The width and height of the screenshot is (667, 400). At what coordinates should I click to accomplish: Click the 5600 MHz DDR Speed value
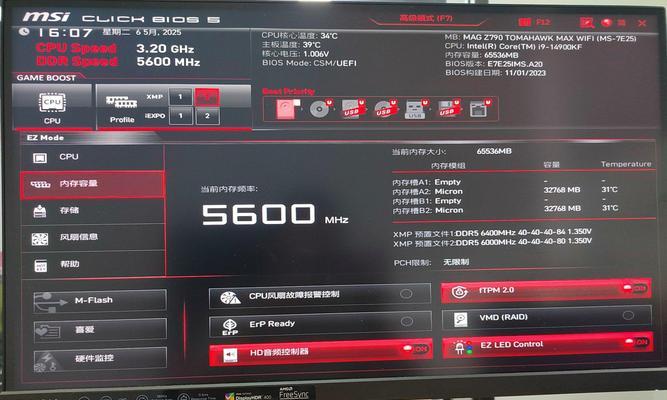(x=168, y=62)
